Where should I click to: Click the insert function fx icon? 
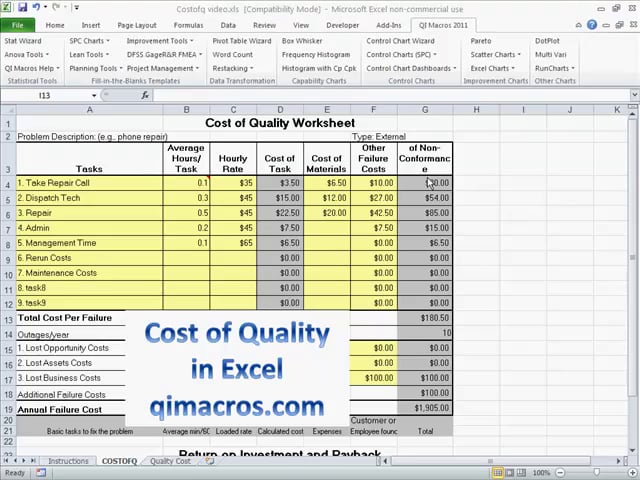pyautogui.click(x=145, y=96)
